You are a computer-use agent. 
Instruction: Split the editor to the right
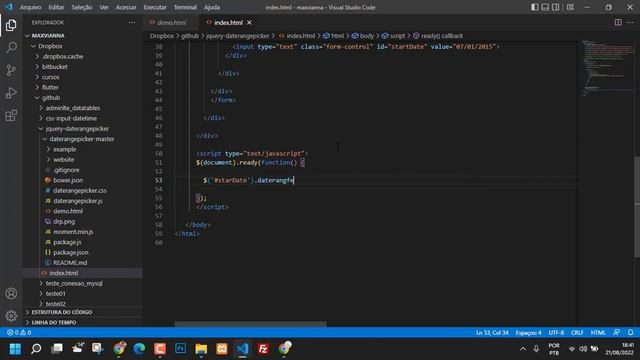click(618, 22)
